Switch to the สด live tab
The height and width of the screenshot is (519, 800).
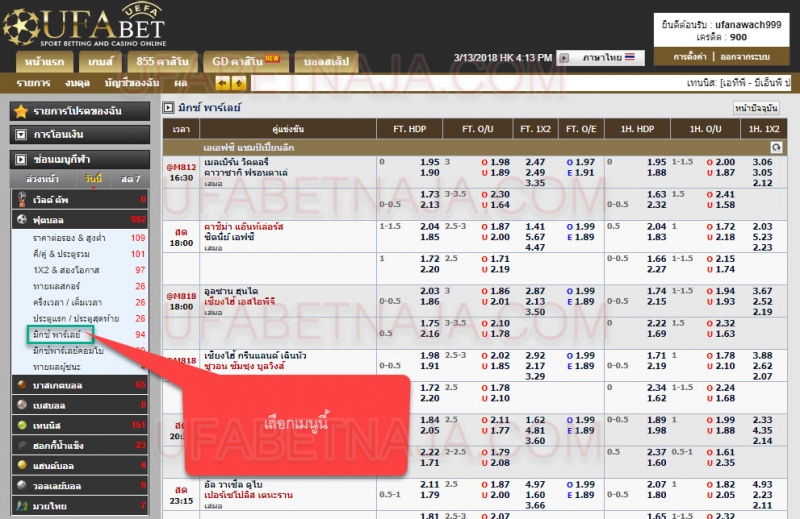pyautogui.click(x=131, y=179)
